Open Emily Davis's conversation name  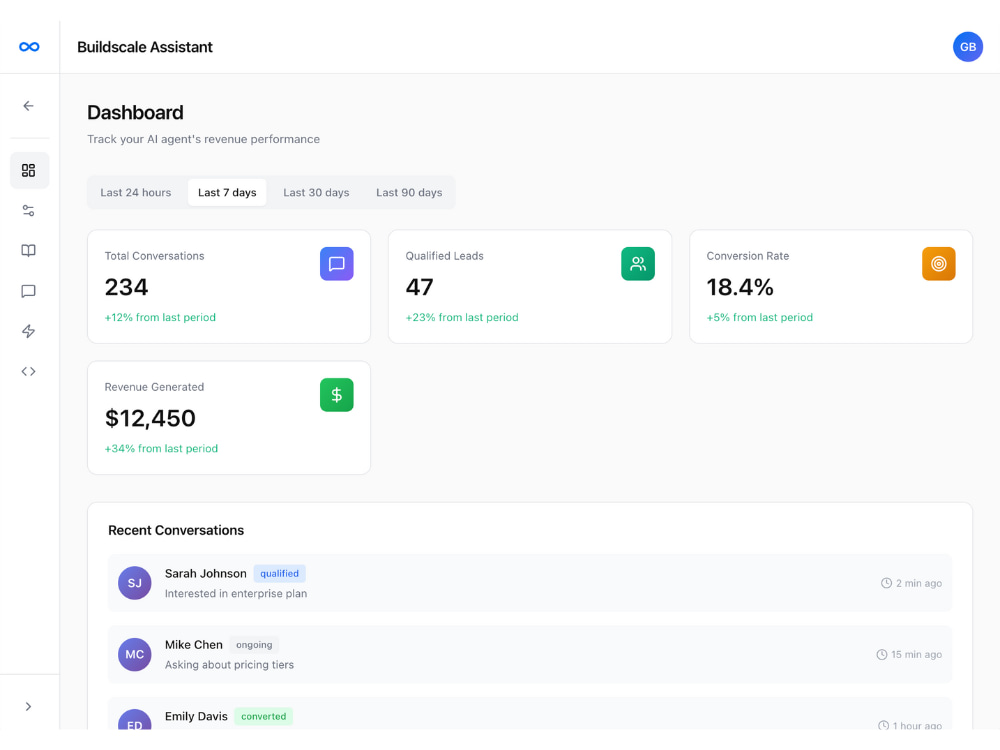[196, 716]
